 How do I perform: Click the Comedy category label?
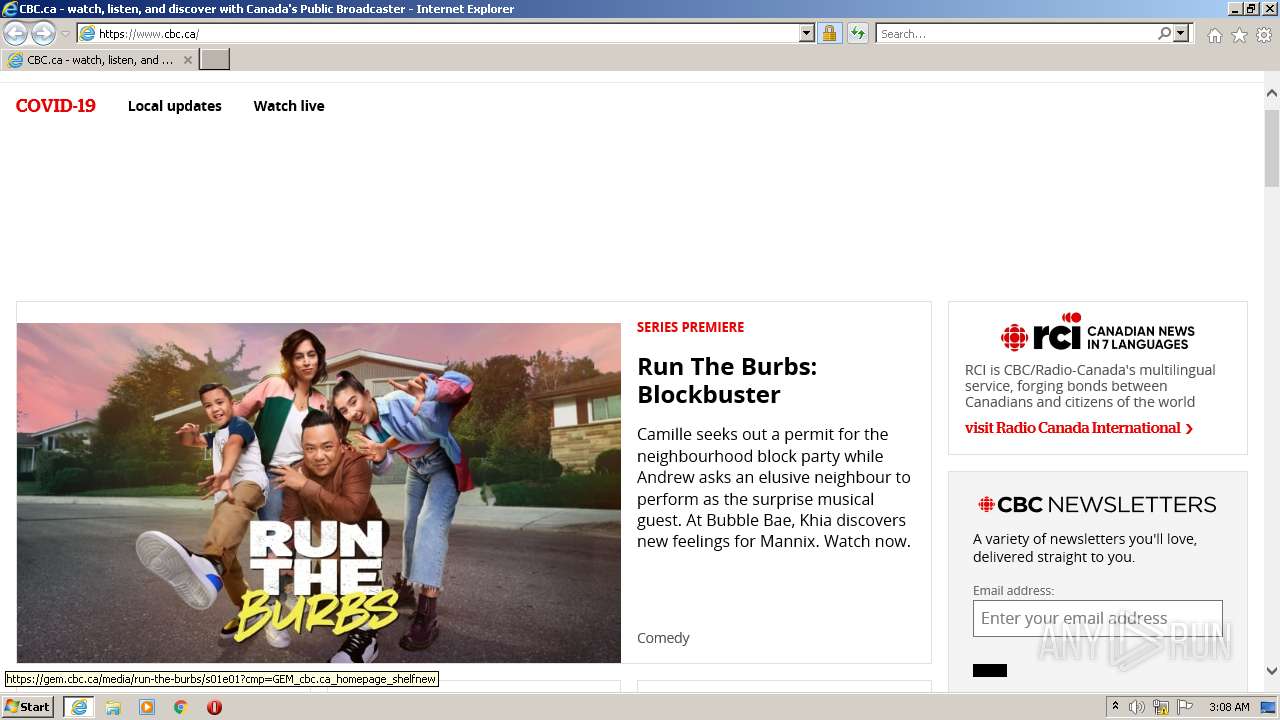tap(663, 638)
